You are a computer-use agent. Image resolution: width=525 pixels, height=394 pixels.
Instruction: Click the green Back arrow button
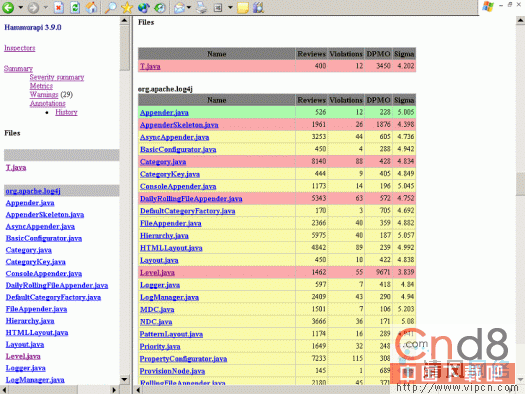click(x=8, y=7)
